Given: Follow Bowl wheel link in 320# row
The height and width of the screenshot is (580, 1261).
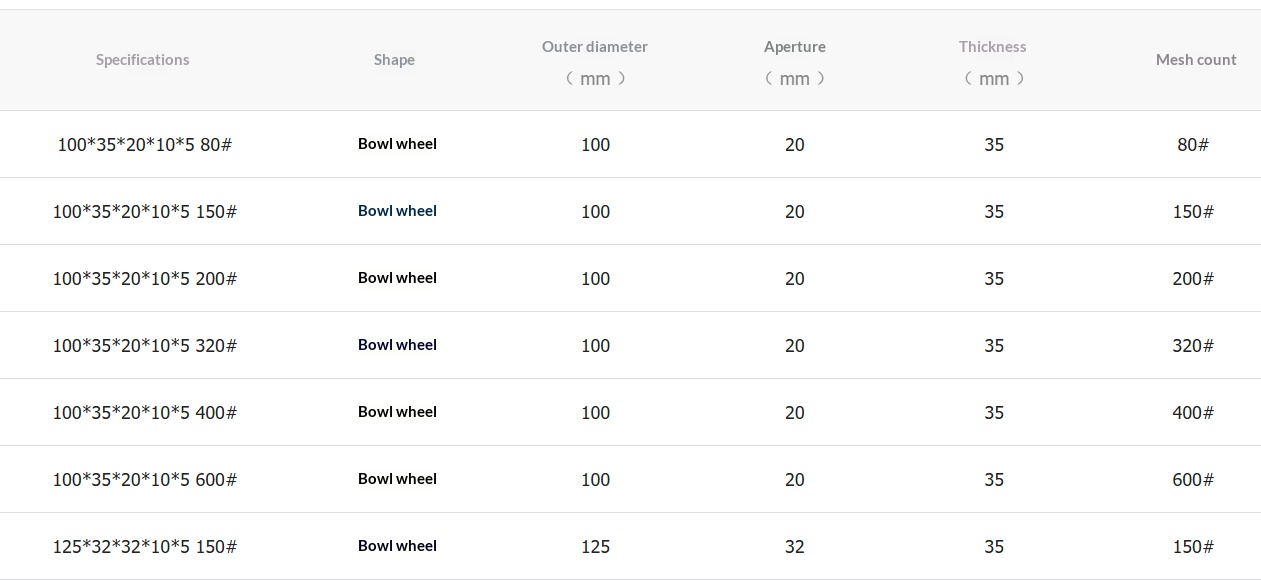Looking at the screenshot, I should pyautogui.click(x=397, y=345).
